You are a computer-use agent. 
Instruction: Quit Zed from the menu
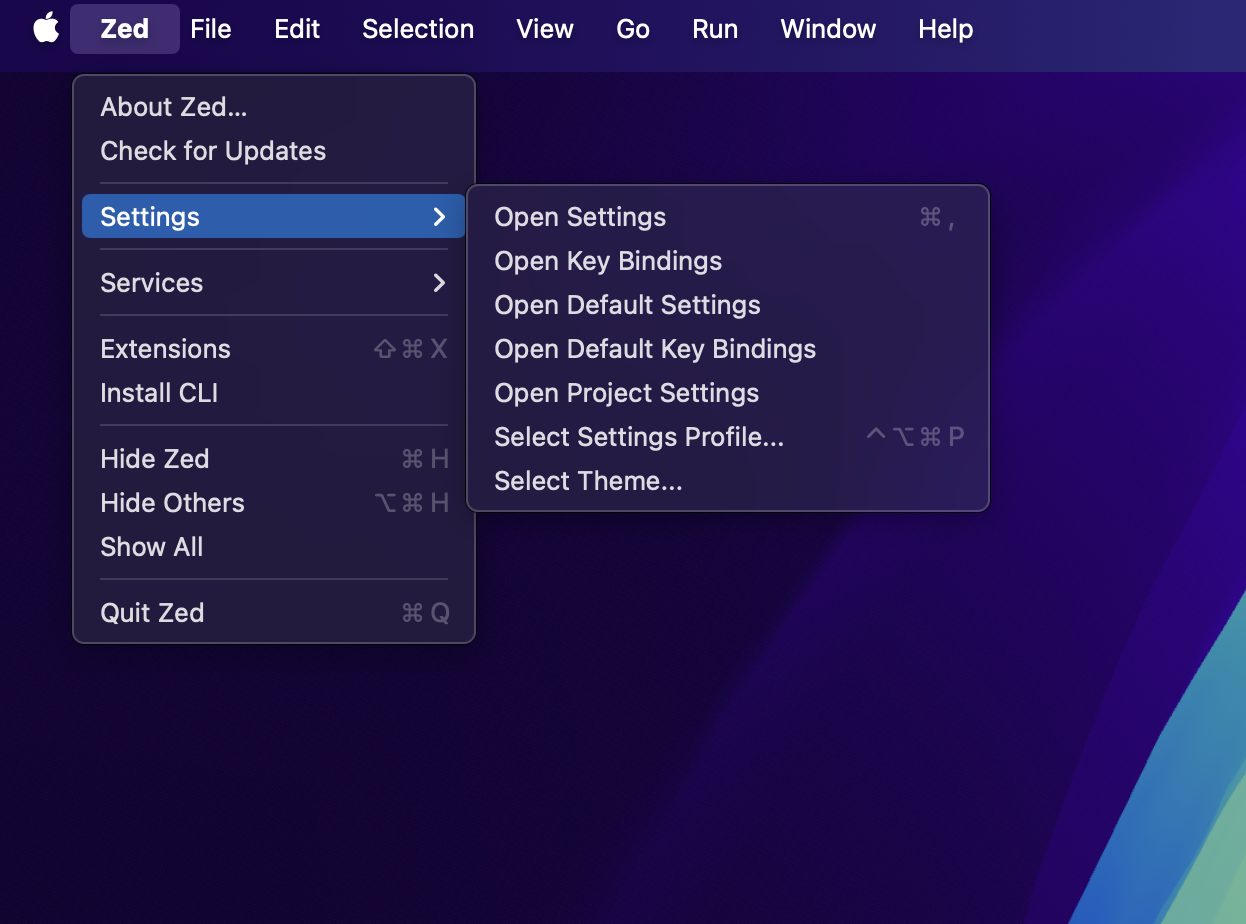(x=152, y=613)
